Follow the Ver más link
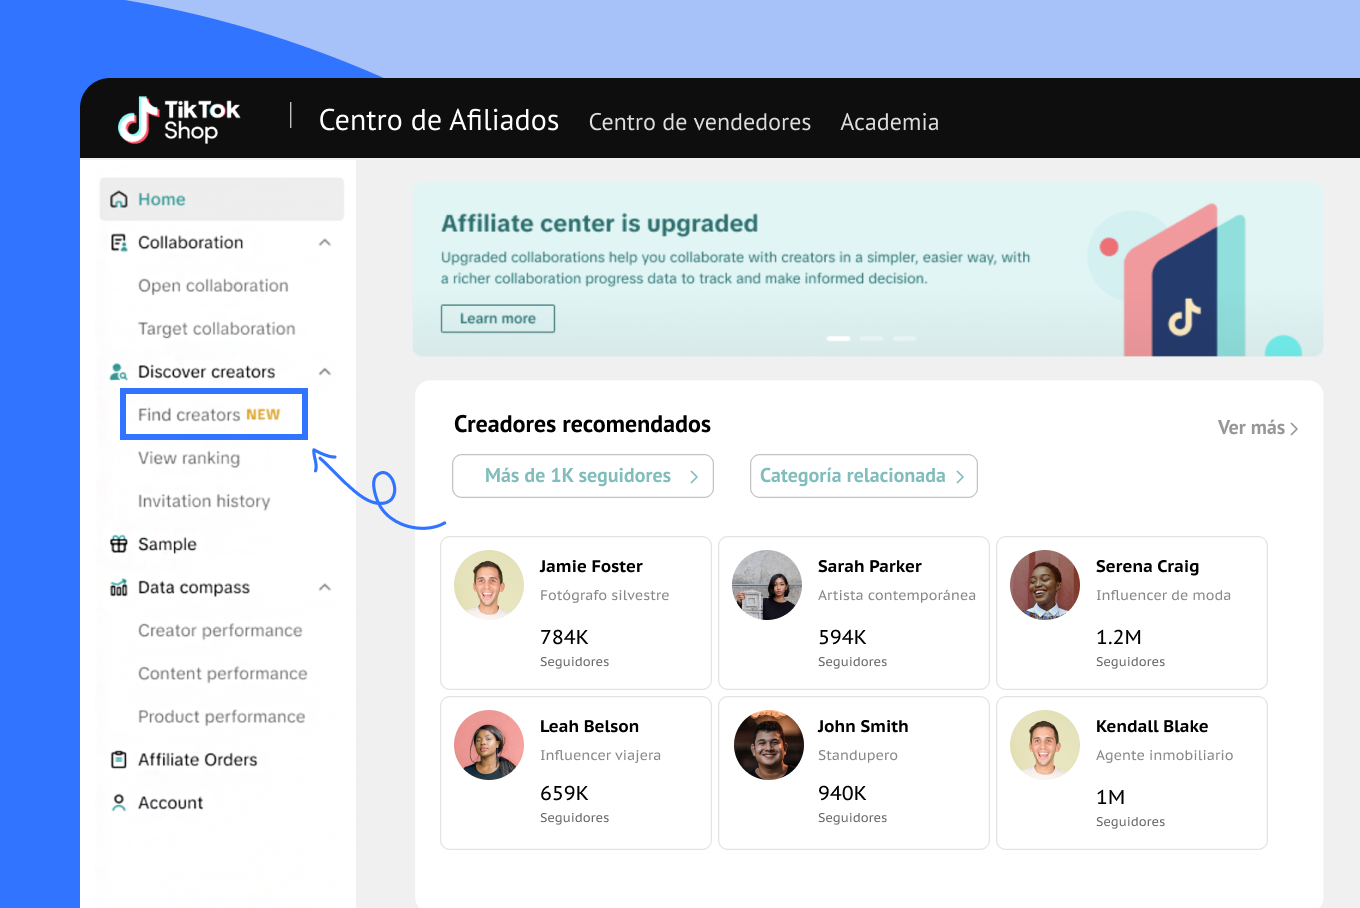 point(1257,428)
